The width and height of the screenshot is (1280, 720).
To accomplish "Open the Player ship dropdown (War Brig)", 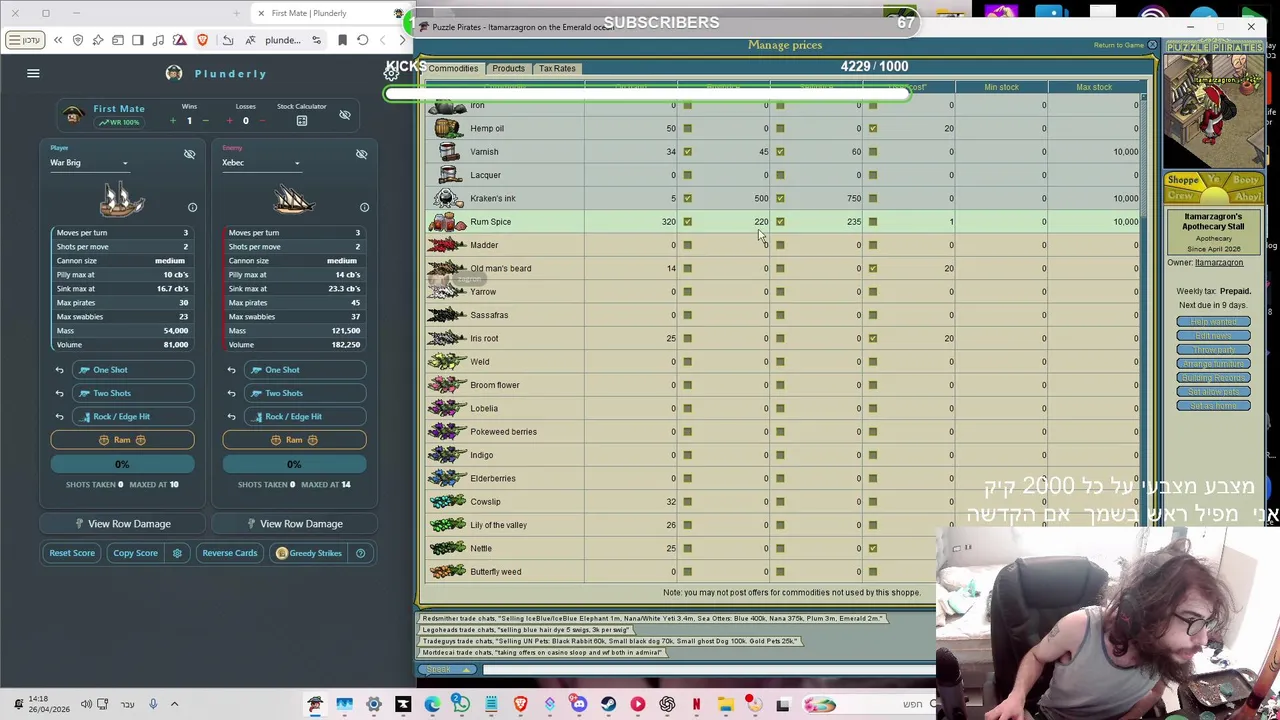I will point(89,162).
